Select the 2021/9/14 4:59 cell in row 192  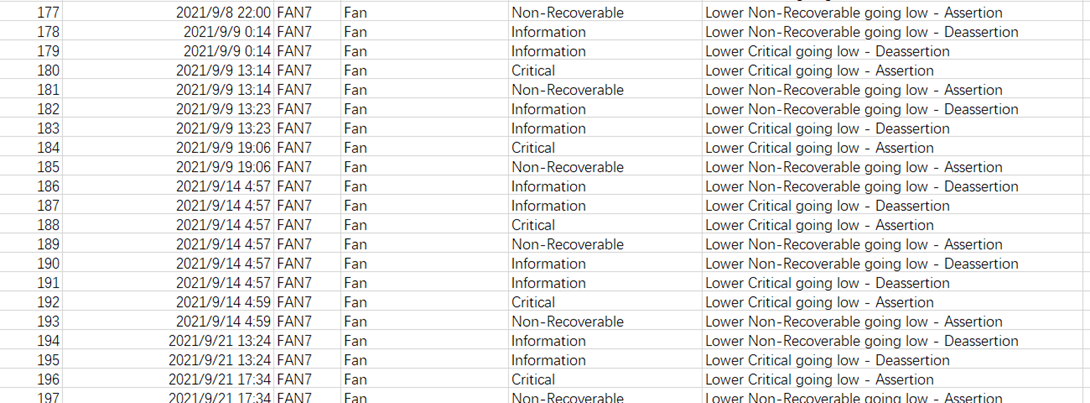[x=223, y=302]
